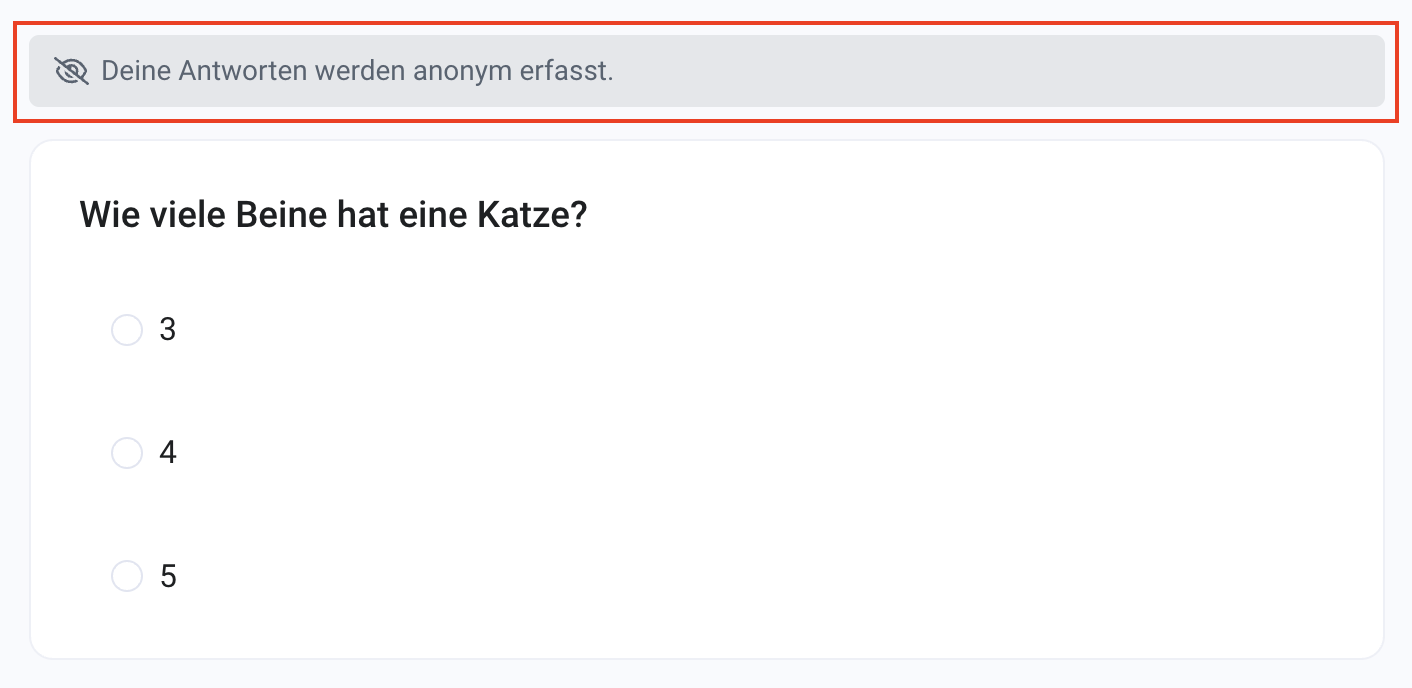Click the question "Wie viele Beine hat eine Katze?"

[333, 215]
